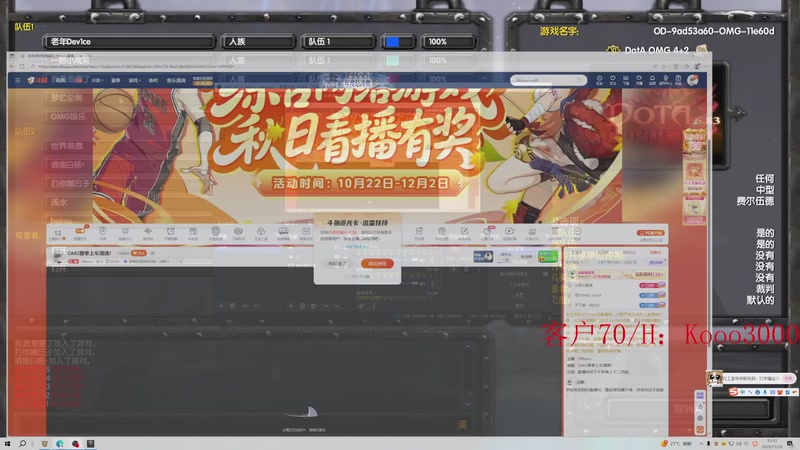Open Windows taskbar search
This screenshot has height=450, width=800.
click(22, 444)
